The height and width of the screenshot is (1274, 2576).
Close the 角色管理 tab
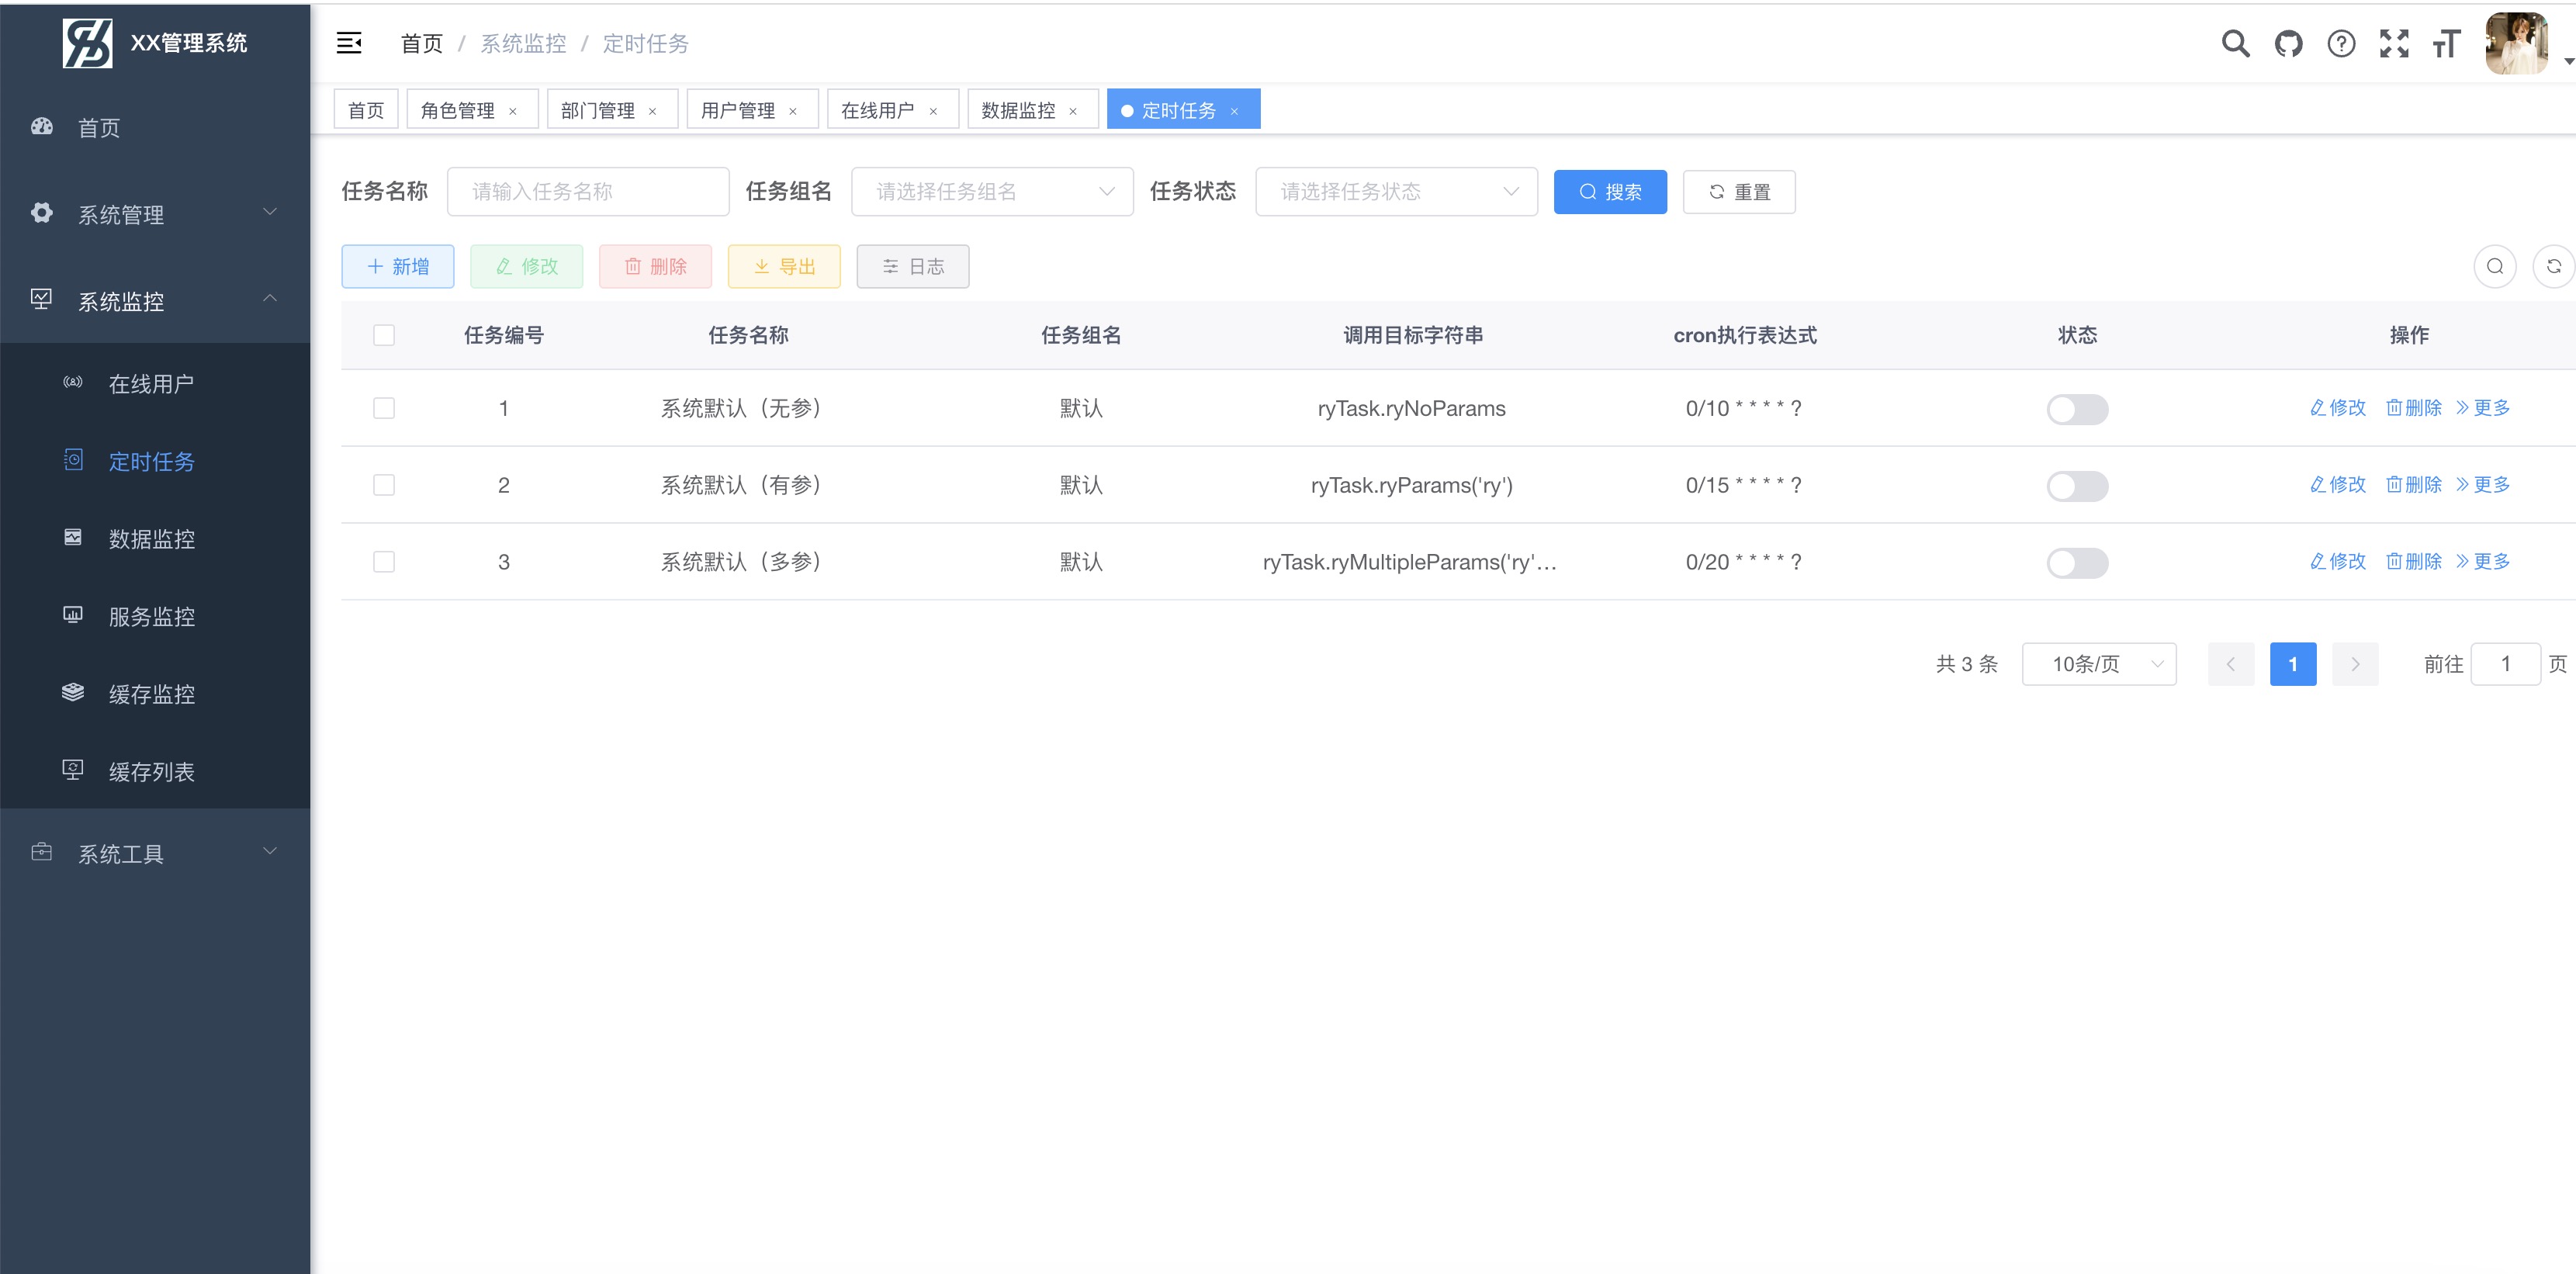point(513,111)
